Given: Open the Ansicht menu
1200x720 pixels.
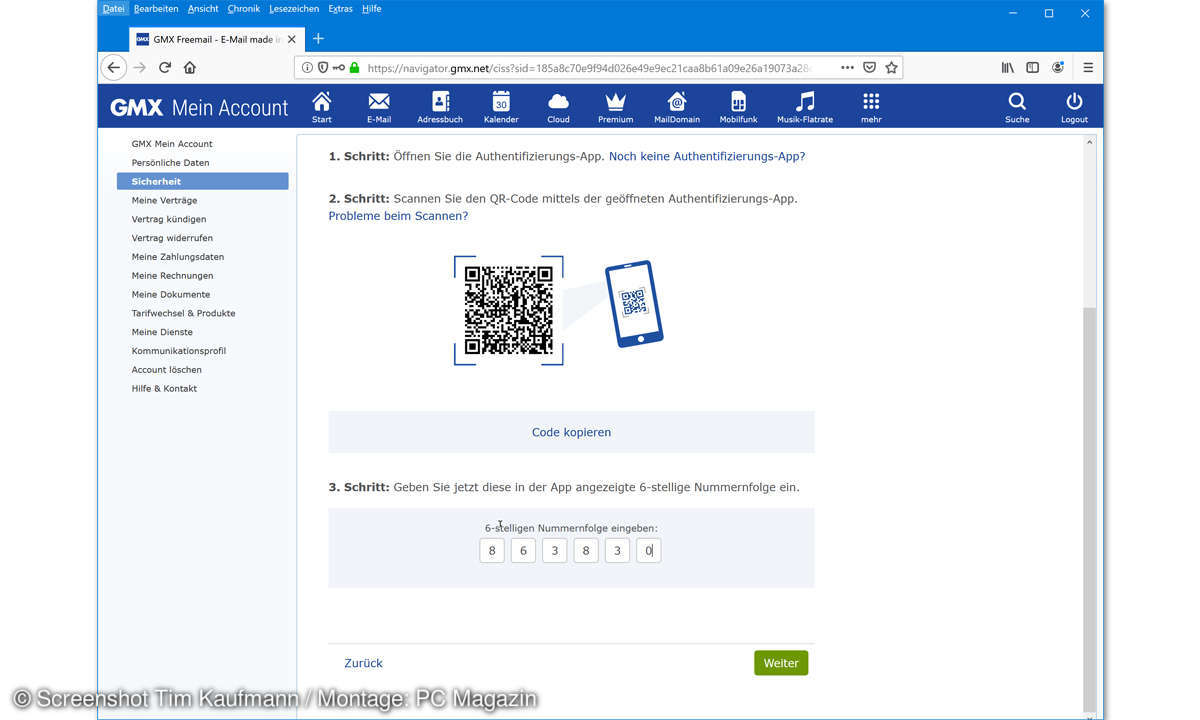Looking at the screenshot, I should click(x=203, y=9).
